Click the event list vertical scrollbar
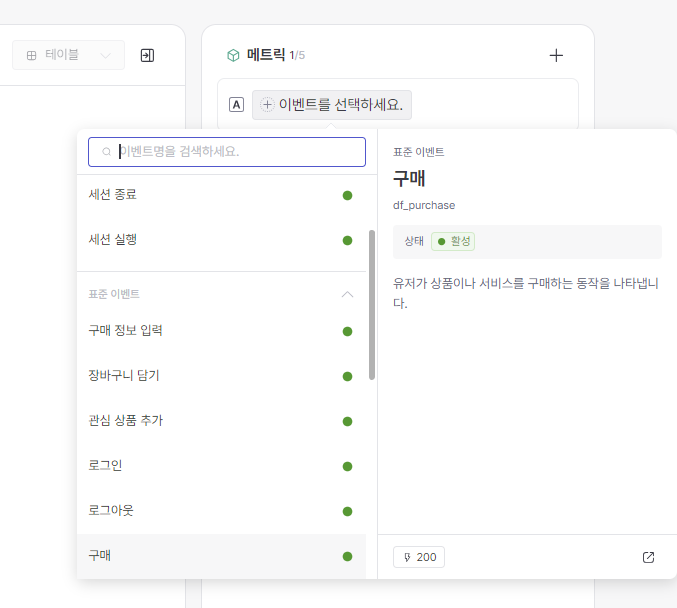Image resolution: width=677 pixels, height=608 pixels. 372,305
